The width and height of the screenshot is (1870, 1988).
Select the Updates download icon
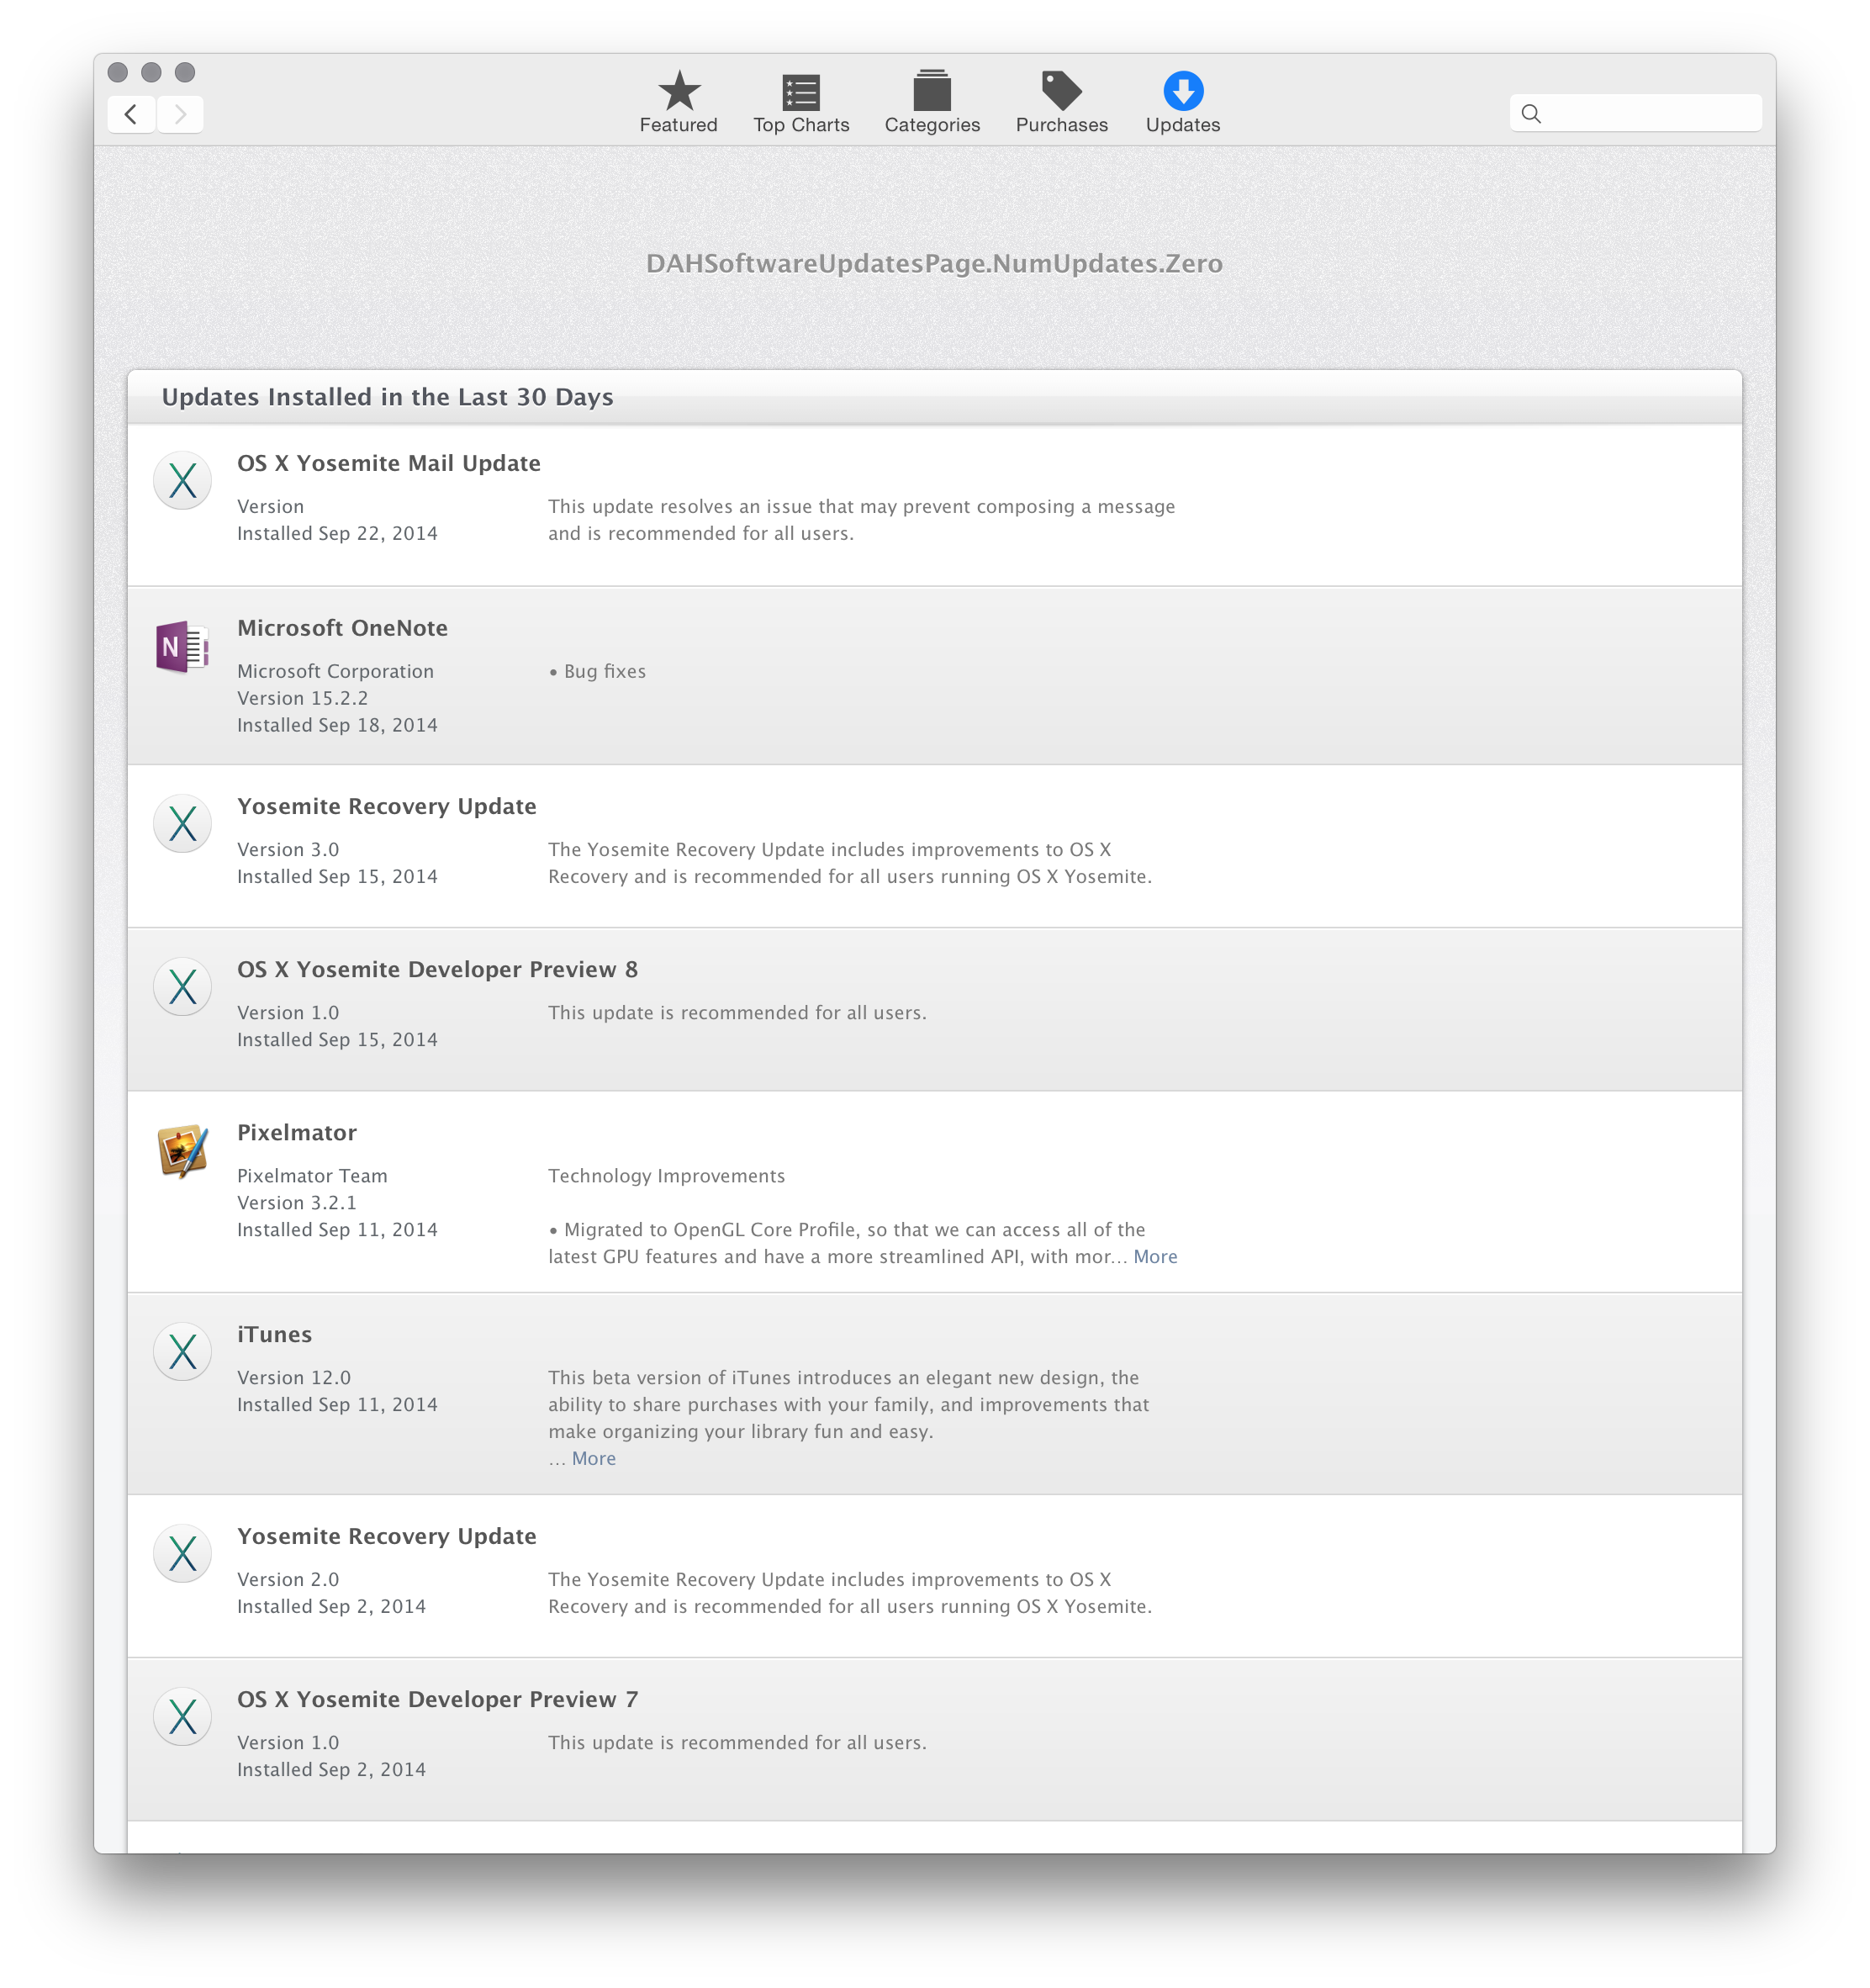1182,92
